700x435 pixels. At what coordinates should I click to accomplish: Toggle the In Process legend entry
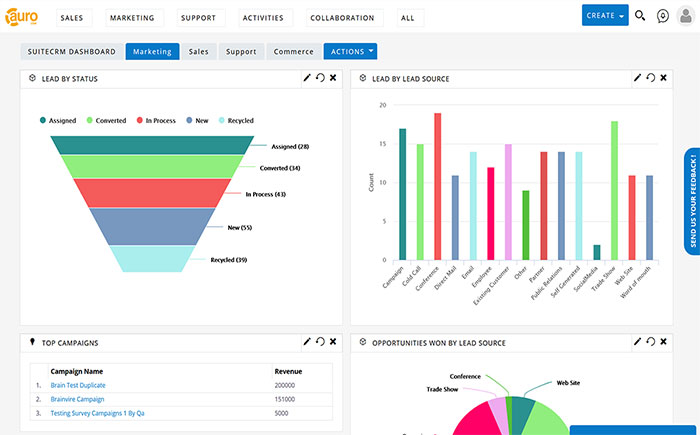pos(156,121)
